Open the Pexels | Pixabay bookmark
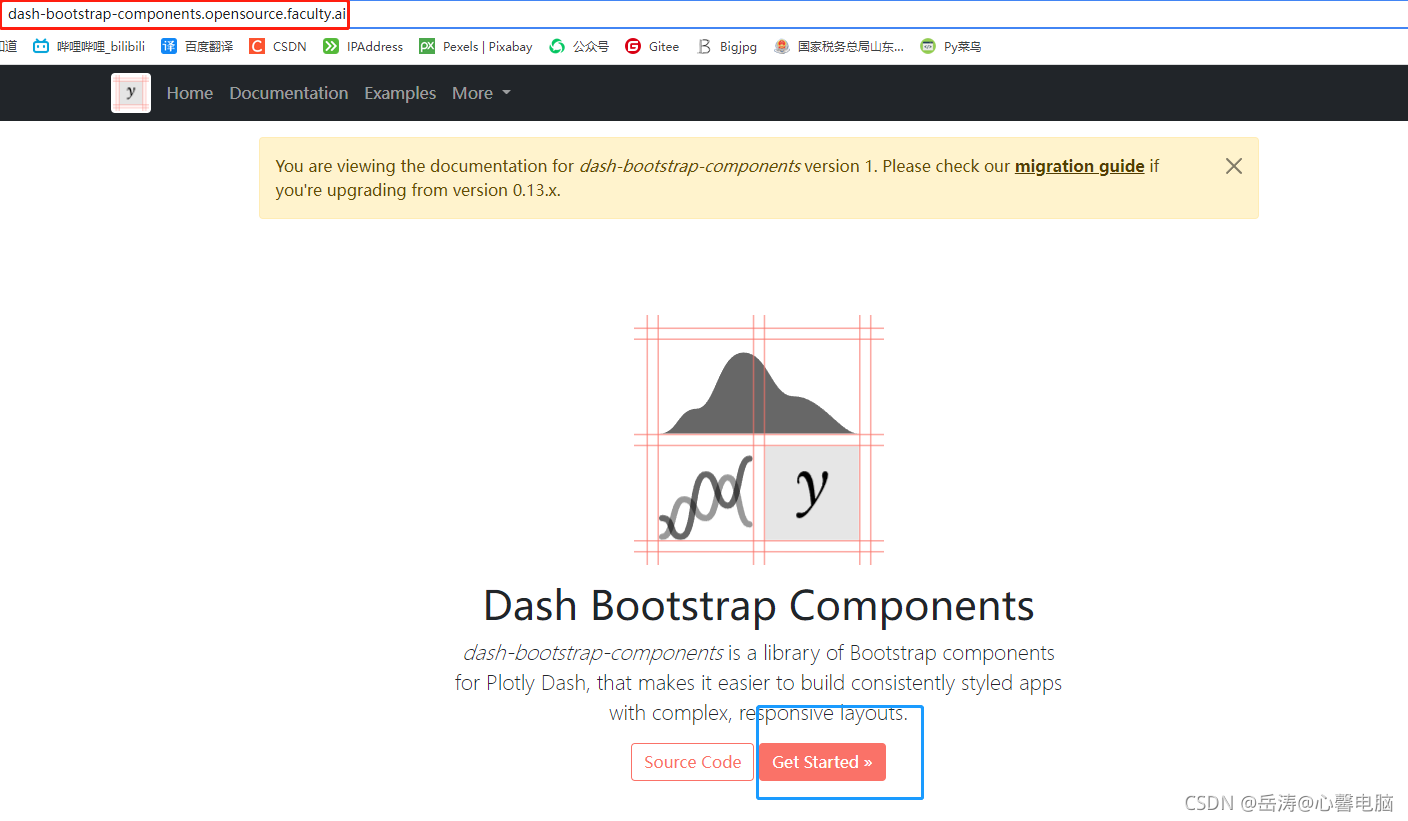This screenshot has height=821, width=1408. click(x=475, y=46)
